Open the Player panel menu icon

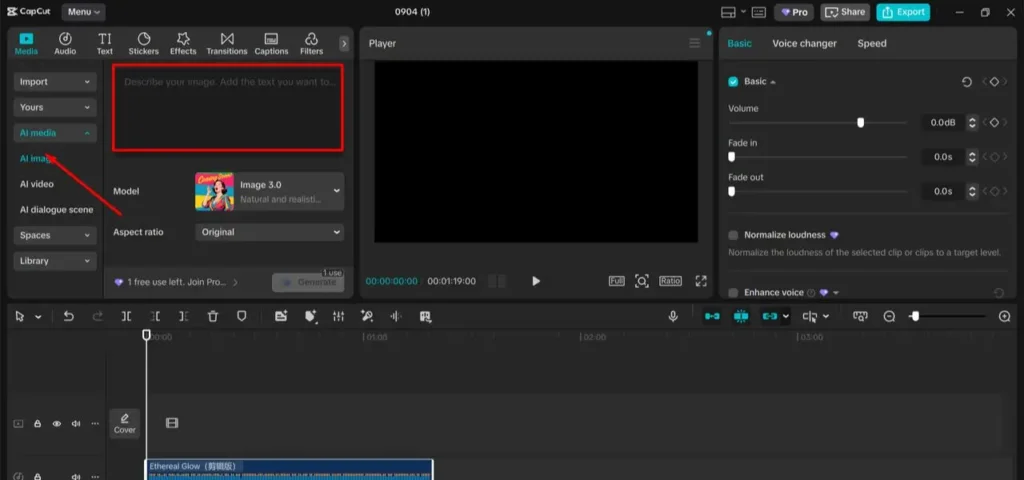(x=694, y=43)
